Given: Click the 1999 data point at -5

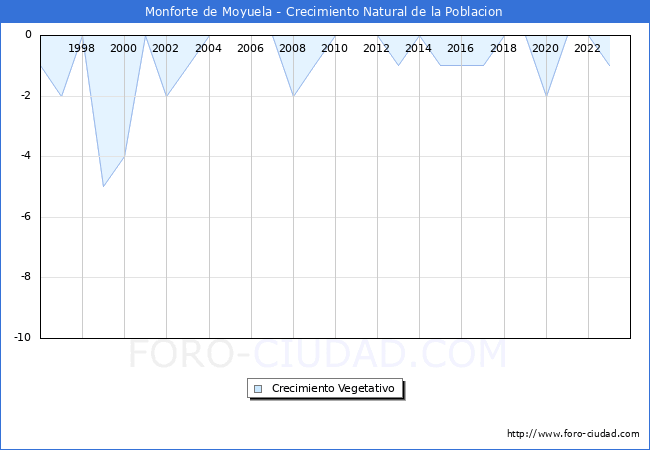Looking at the screenshot, I should pos(103,186).
